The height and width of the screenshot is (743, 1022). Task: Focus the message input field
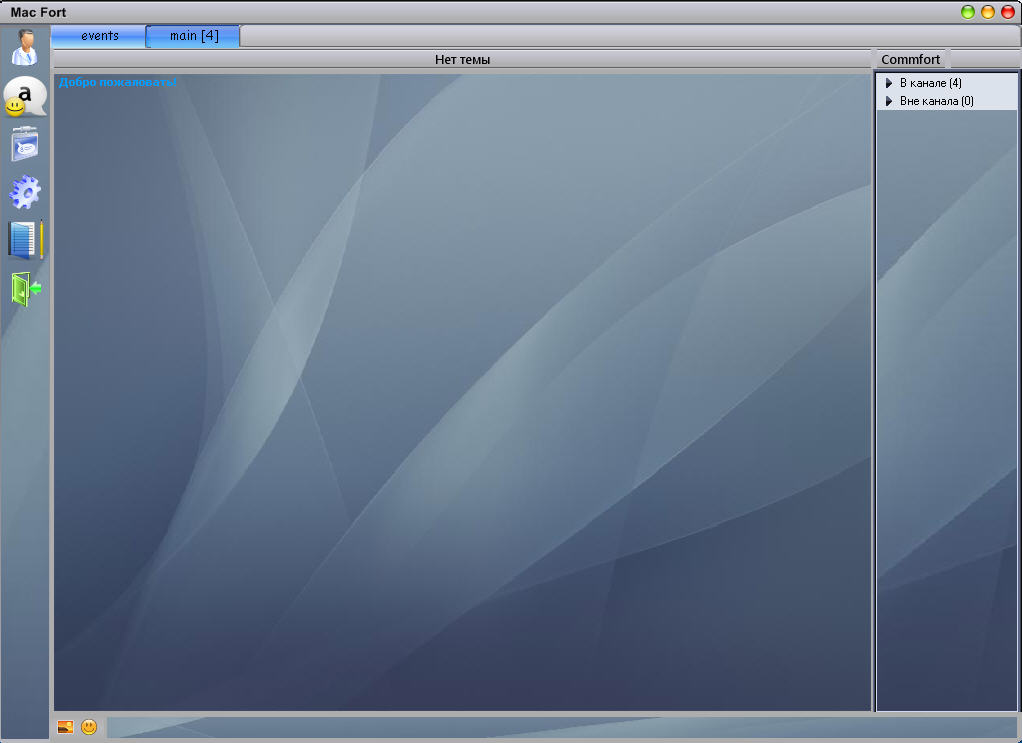561,727
